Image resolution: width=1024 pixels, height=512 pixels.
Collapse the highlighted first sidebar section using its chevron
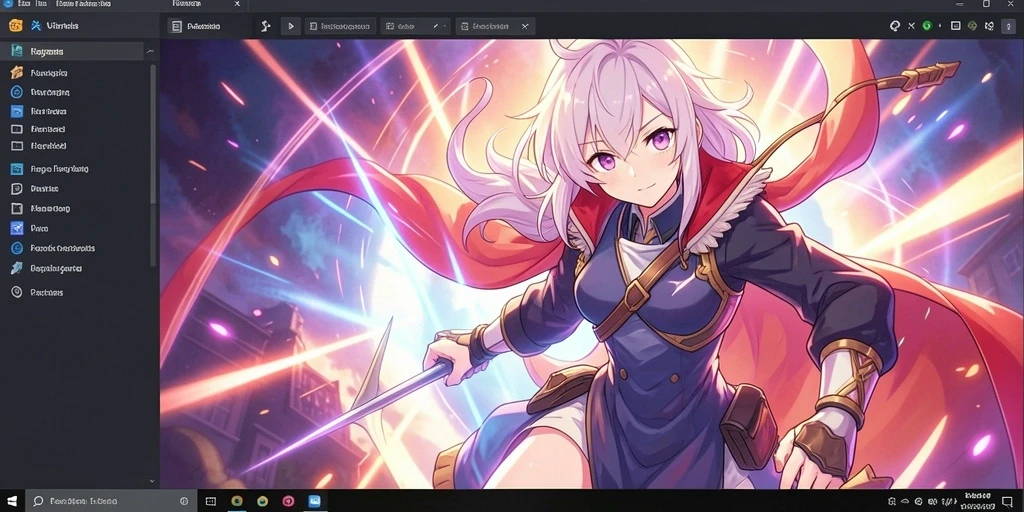point(150,51)
